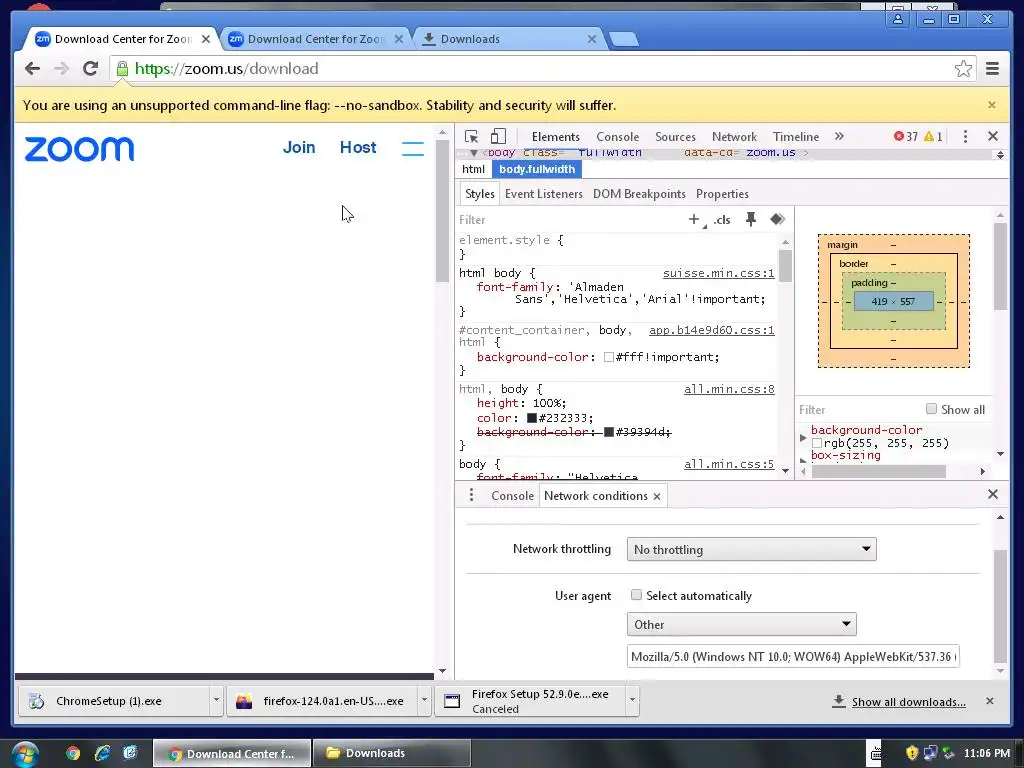Click the green padlock security icon

click(x=122, y=69)
